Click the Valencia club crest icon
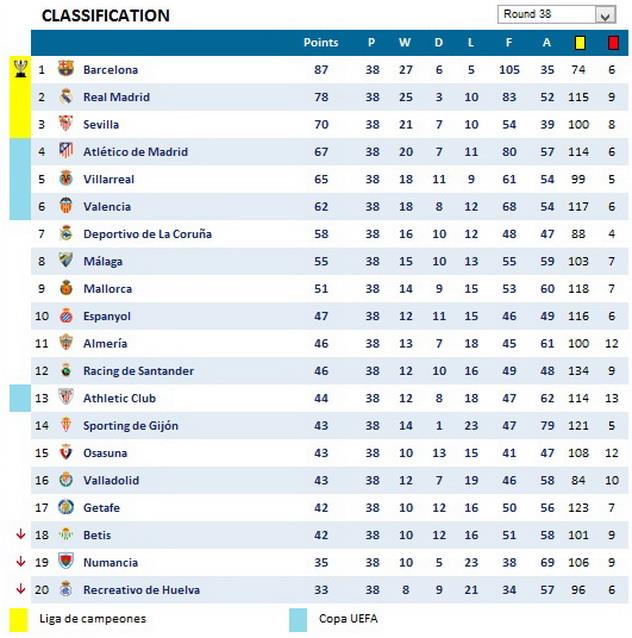Screen dimensions: 632x638 [66, 206]
